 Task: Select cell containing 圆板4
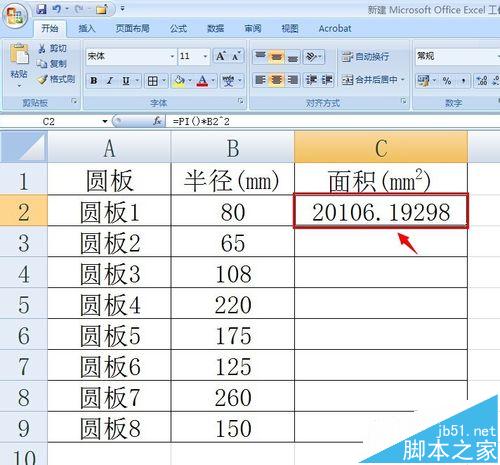[110, 304]
